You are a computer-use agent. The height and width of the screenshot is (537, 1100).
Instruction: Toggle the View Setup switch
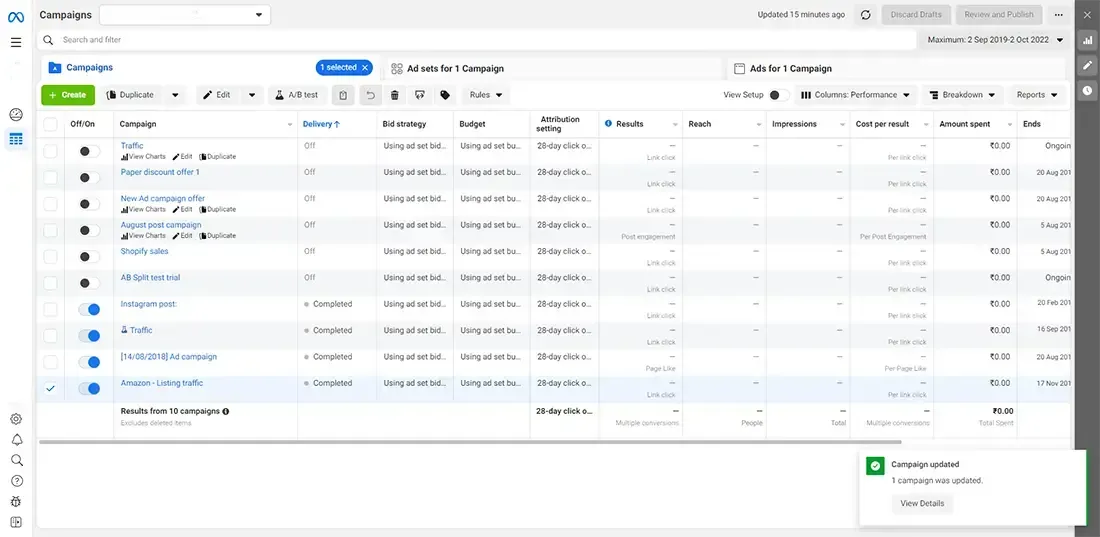(778, 95)
